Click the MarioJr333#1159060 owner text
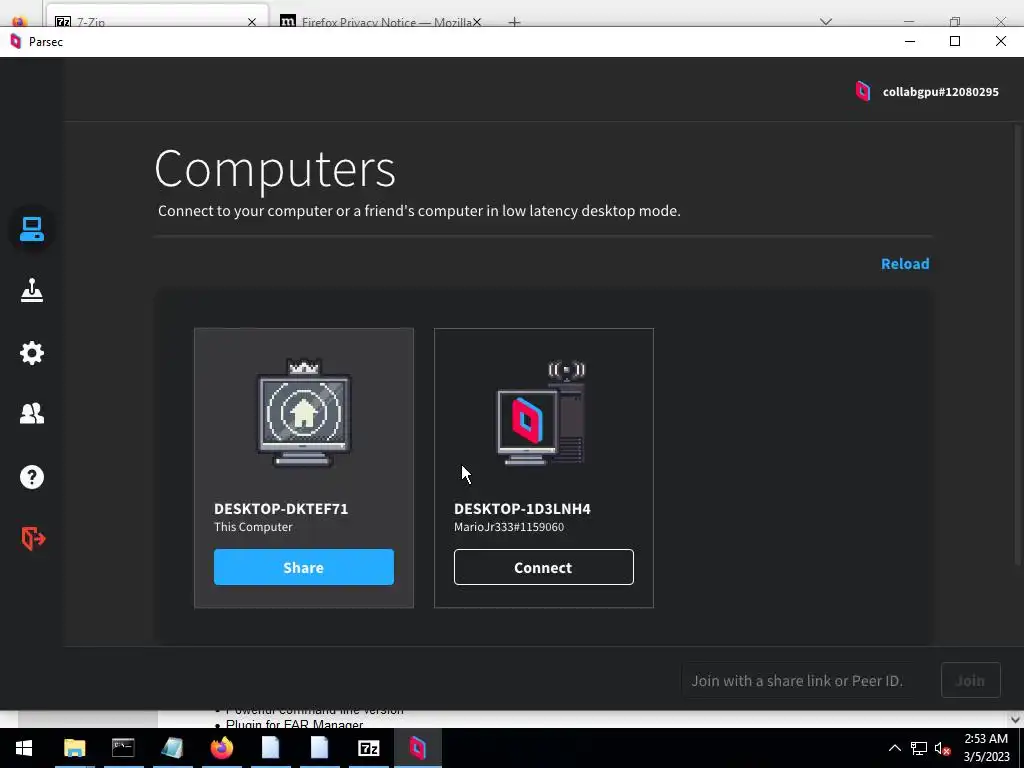1024x768 pixels. pyautogui.click(x=509, y=527)
